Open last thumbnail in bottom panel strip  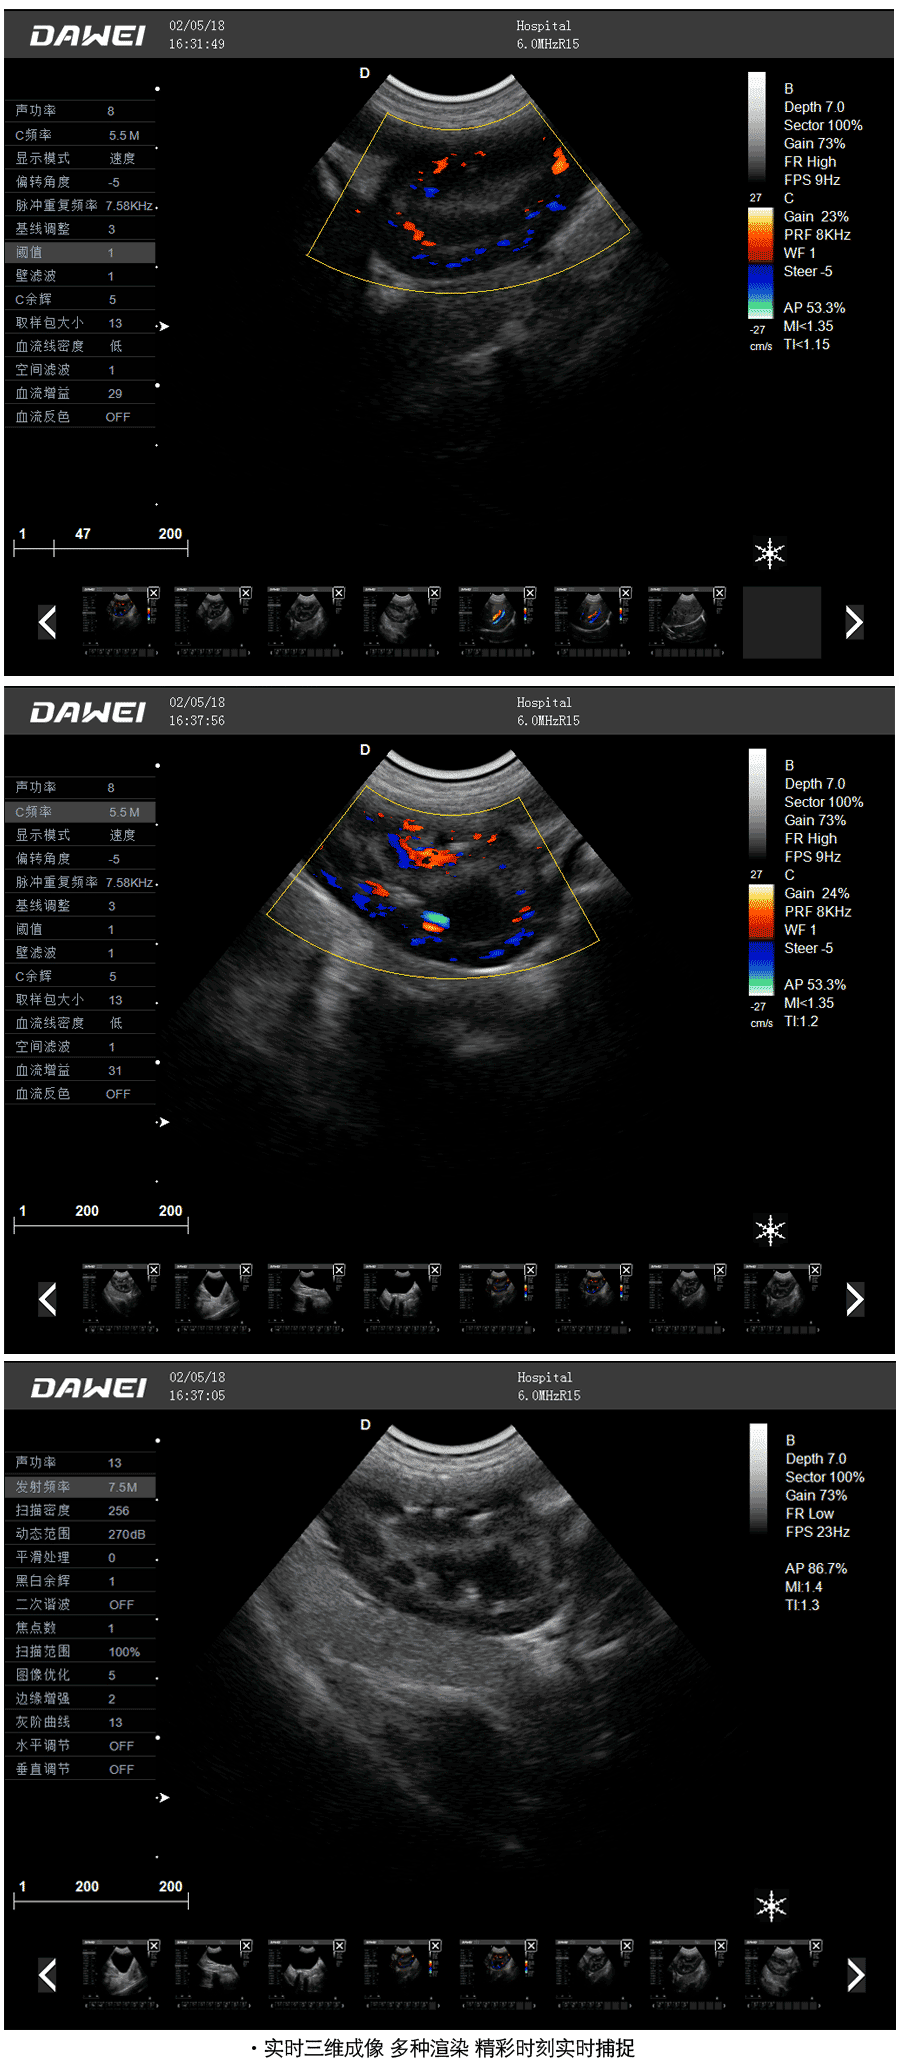(x=784, y=1971)
